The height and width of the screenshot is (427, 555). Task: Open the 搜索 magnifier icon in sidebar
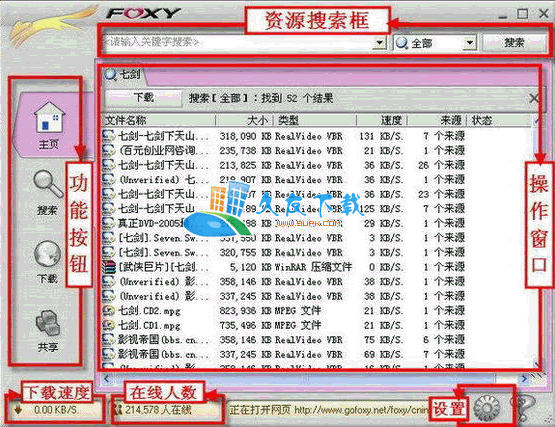click(48, 184)
